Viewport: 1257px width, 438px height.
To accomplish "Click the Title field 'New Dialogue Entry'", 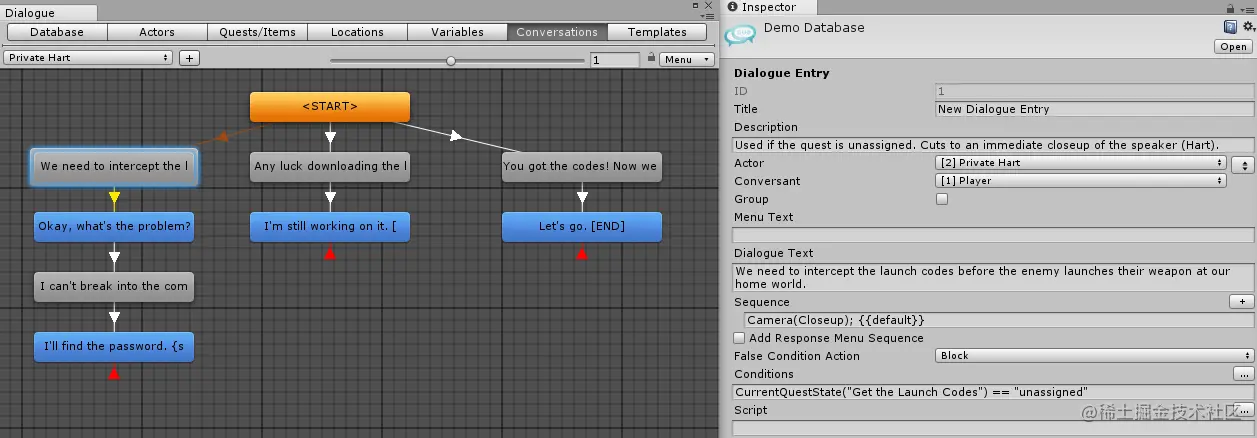I will pos(1094,109).
